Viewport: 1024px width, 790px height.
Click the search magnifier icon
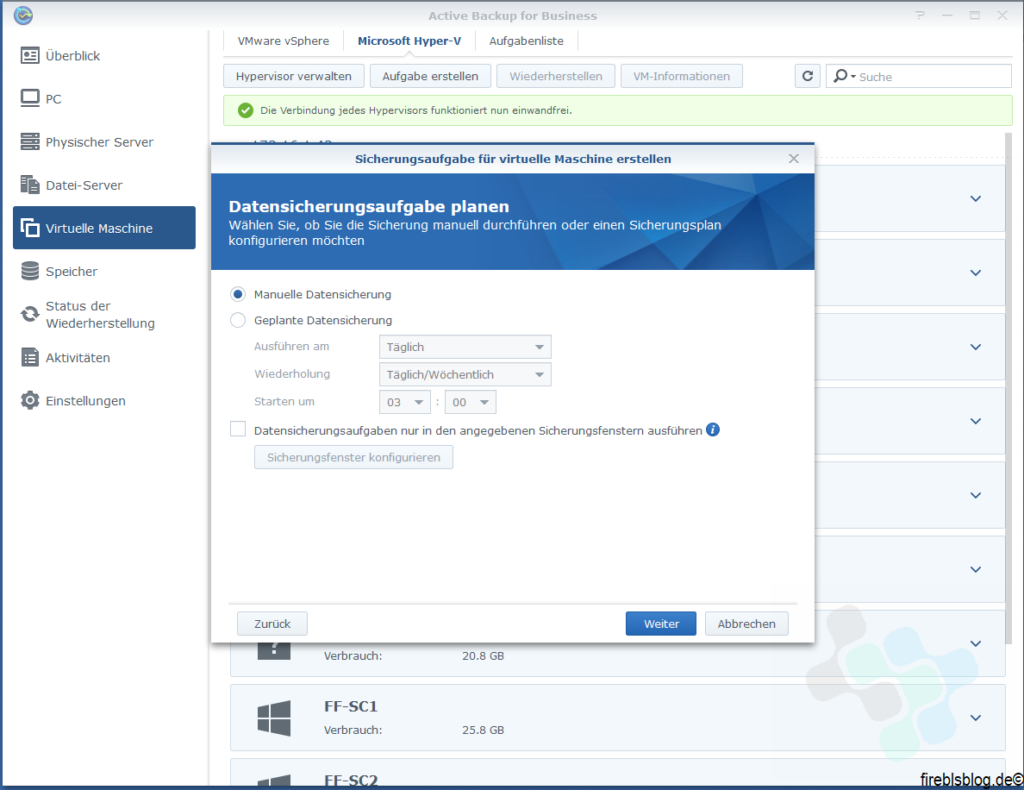[x=842, y=76]
